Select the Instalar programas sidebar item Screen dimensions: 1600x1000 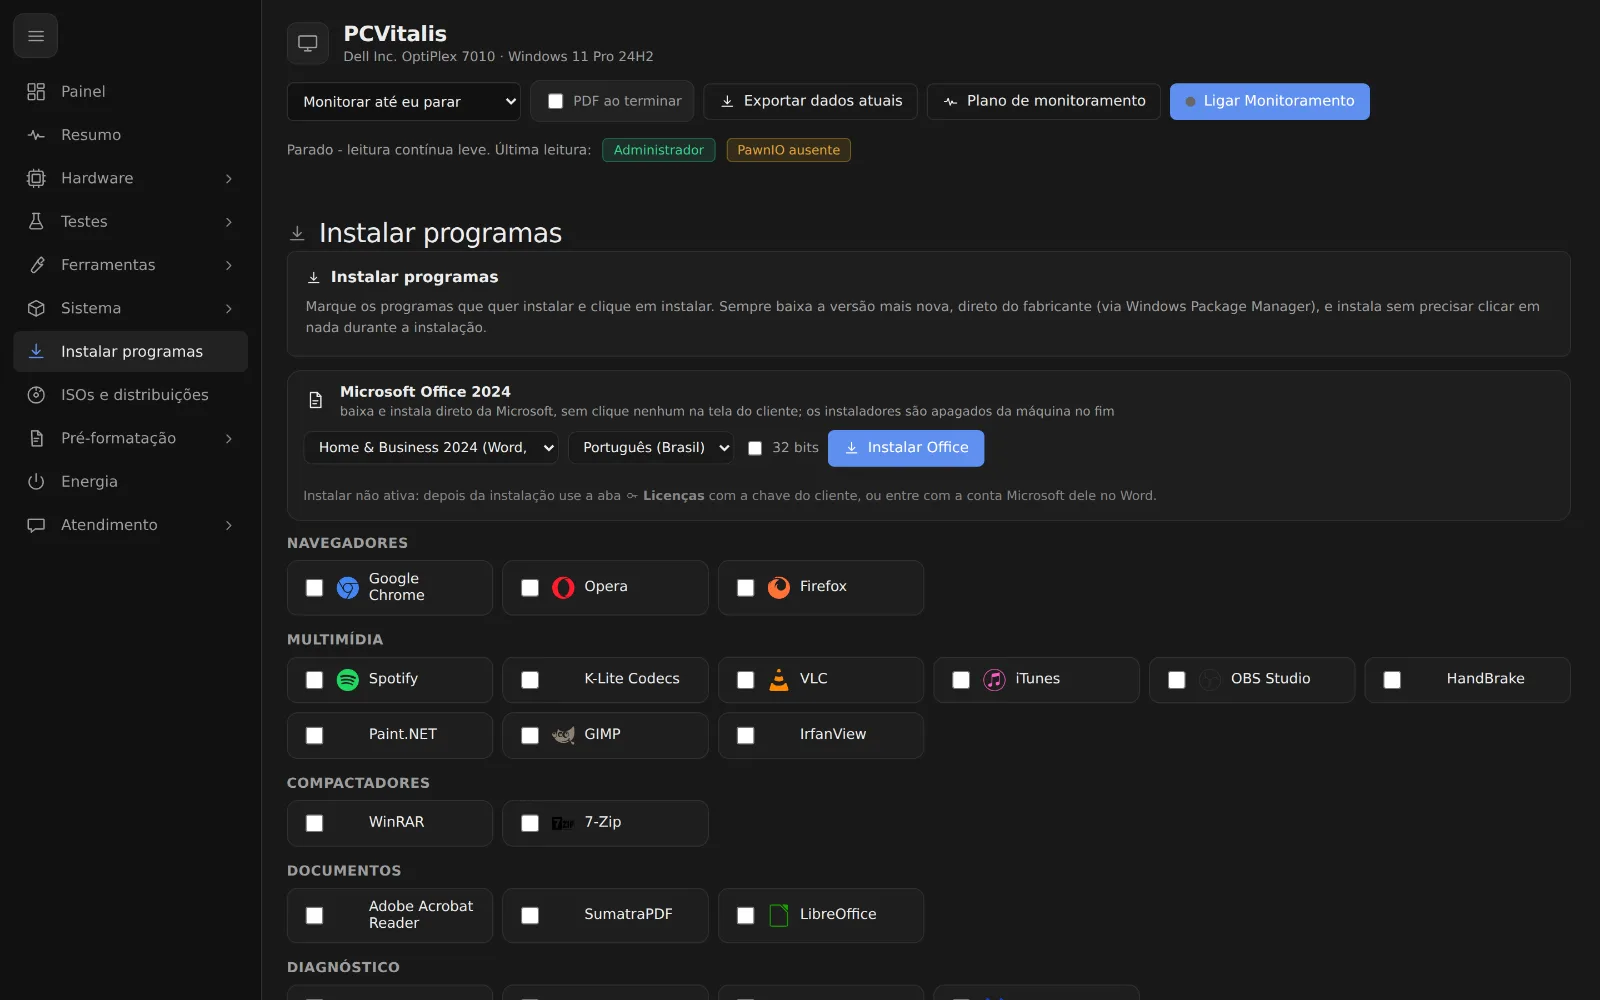coord(131,352)
